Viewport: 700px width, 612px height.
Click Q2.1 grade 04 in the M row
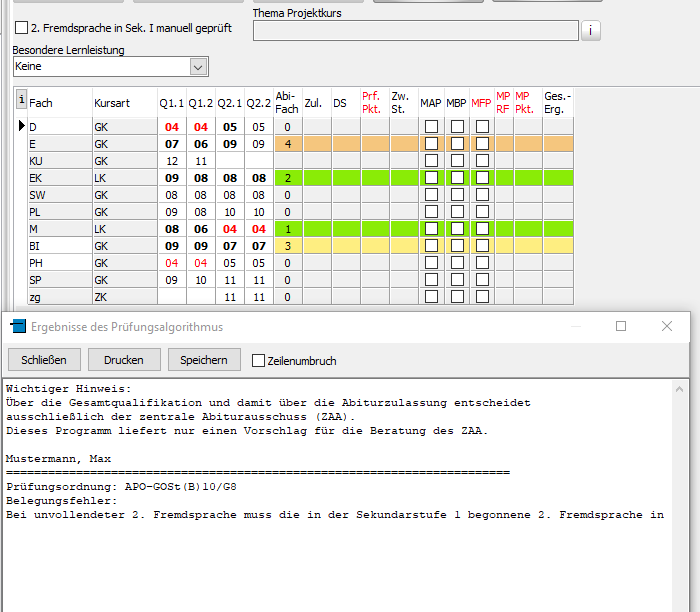click(230, 229)
